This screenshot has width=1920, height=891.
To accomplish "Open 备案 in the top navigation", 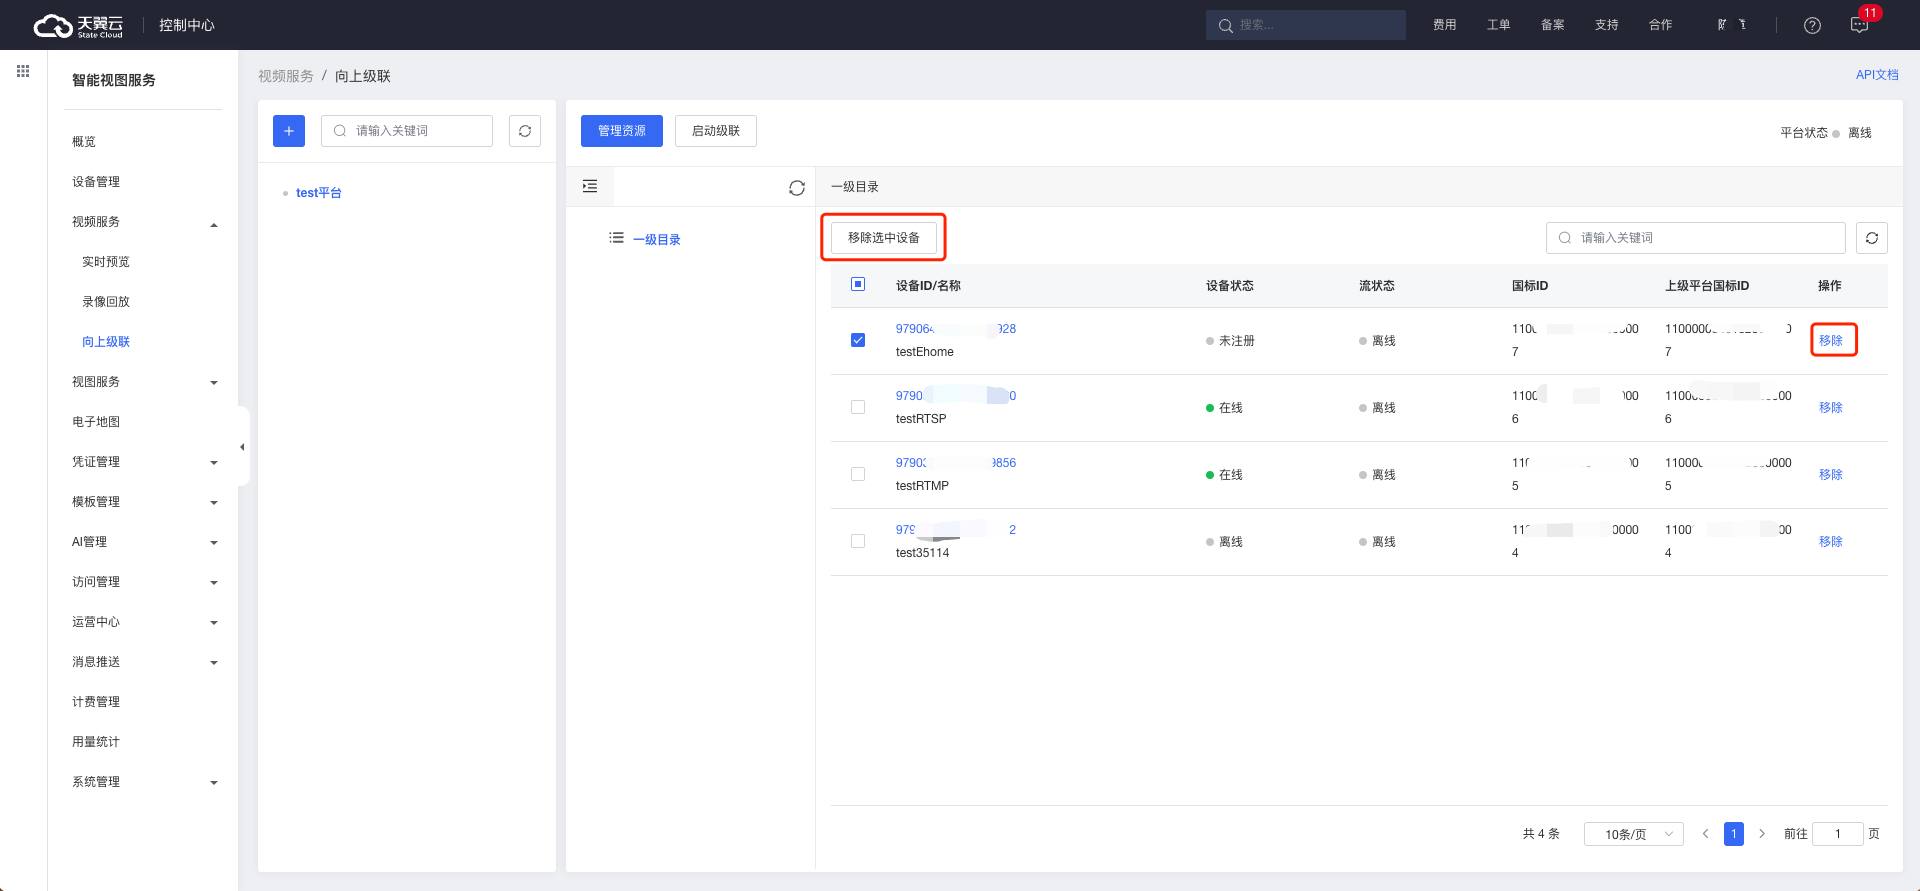I will [x=1553, y=25].
